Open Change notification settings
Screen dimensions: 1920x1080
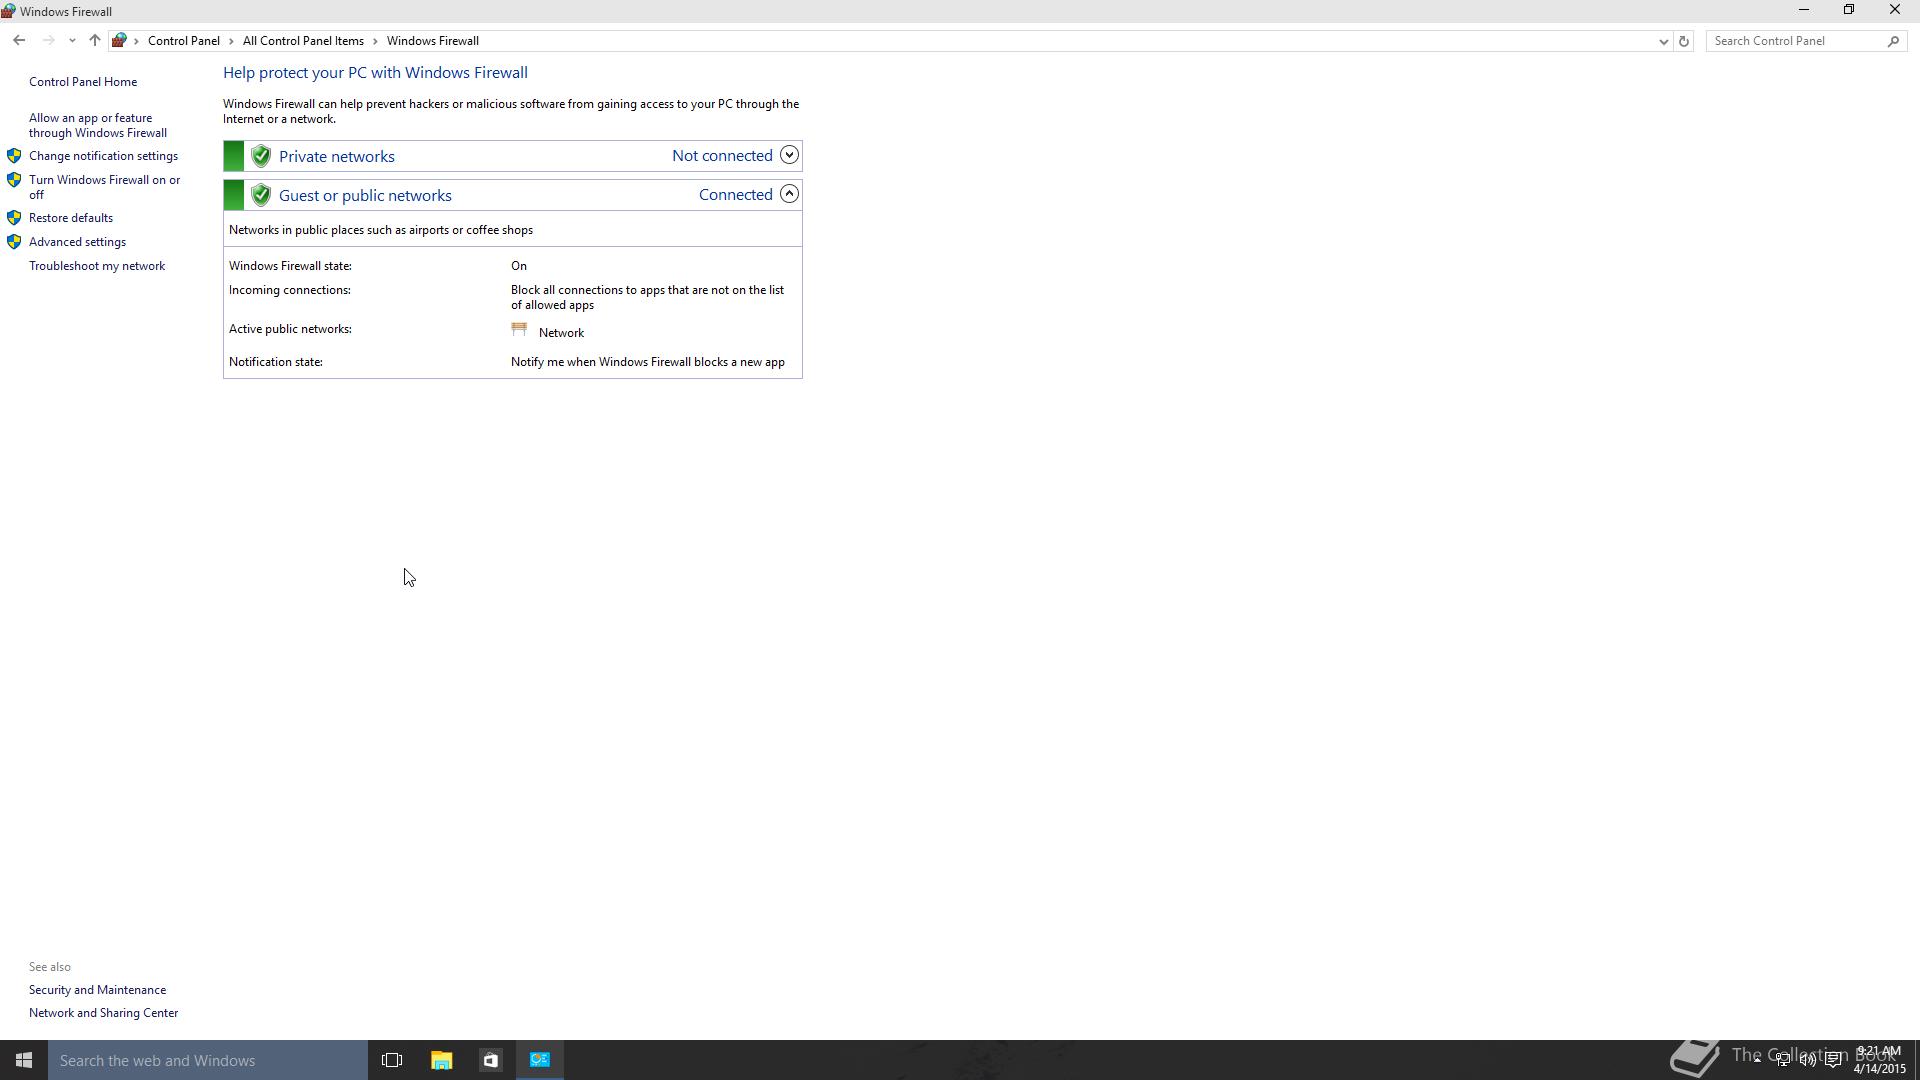(x=103, y=156)
